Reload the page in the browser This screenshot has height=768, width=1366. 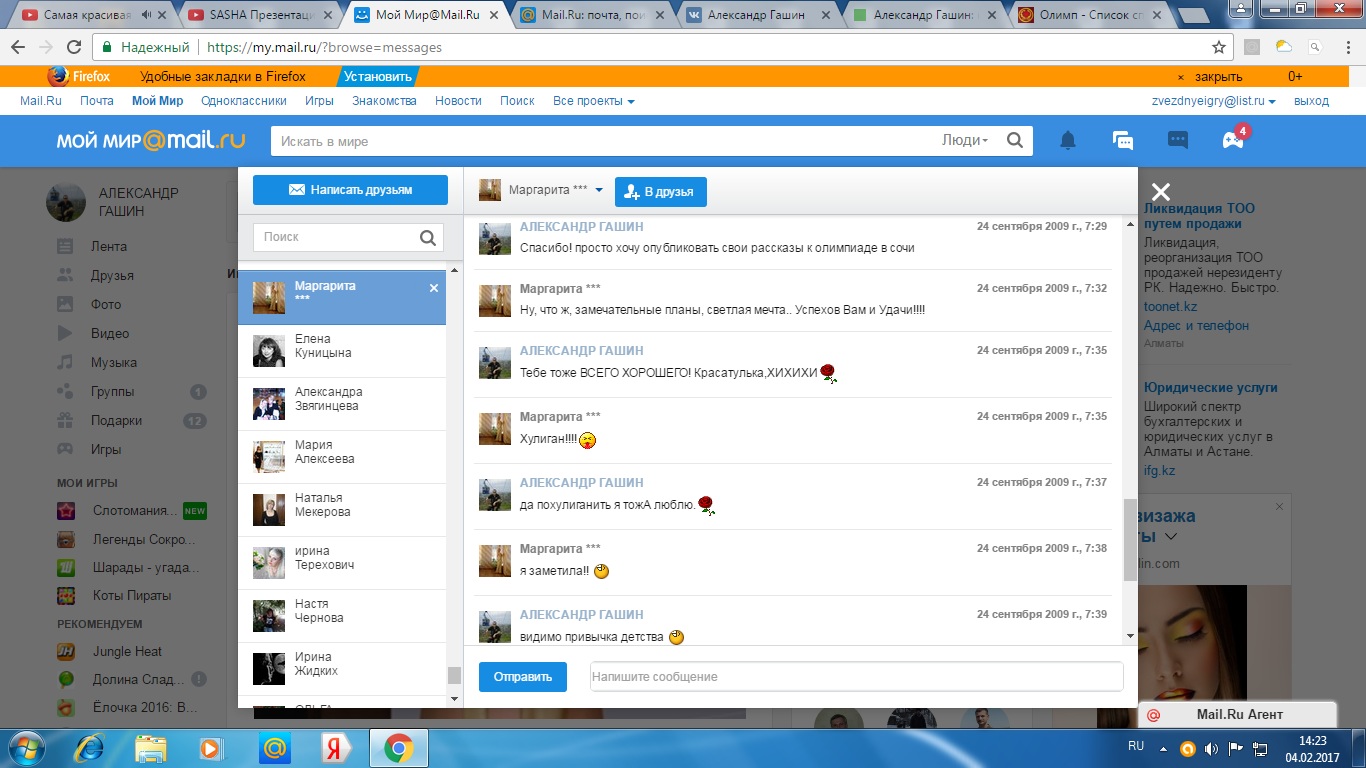click(74, 47)
